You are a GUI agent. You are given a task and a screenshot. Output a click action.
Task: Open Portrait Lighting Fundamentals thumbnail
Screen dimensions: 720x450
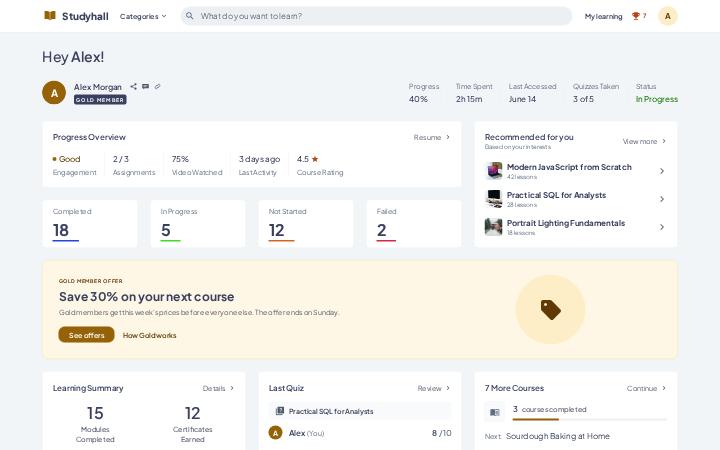click(x=494, y=227)
